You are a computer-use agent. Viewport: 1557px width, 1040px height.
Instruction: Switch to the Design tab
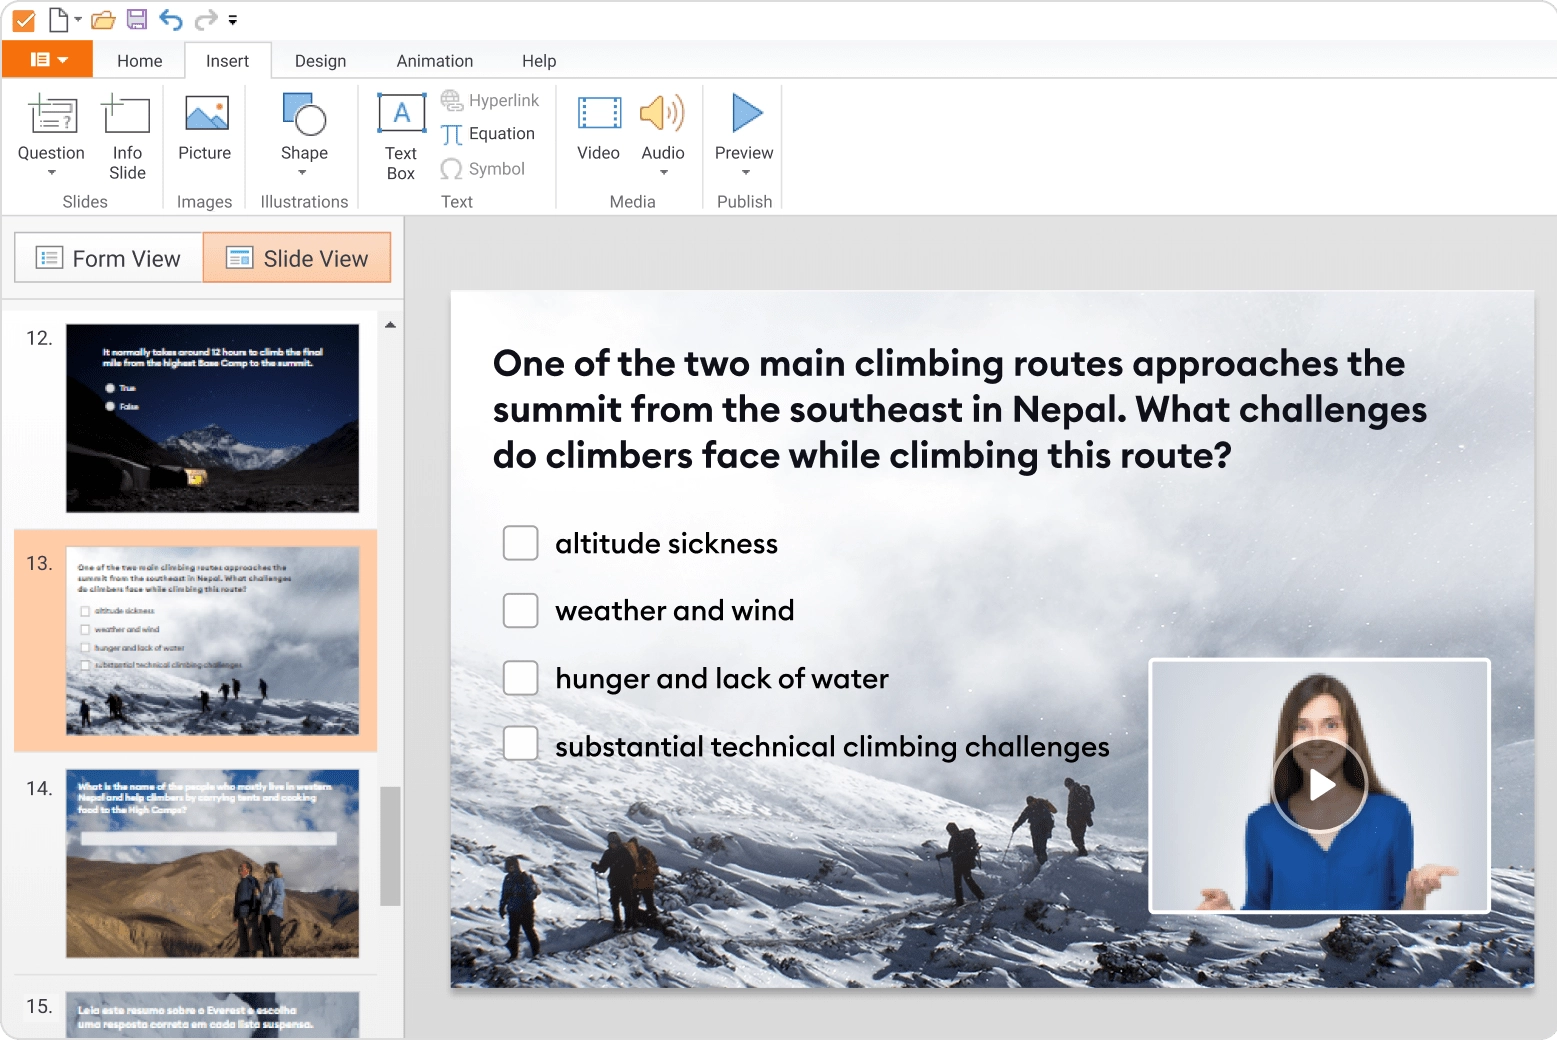320,61
